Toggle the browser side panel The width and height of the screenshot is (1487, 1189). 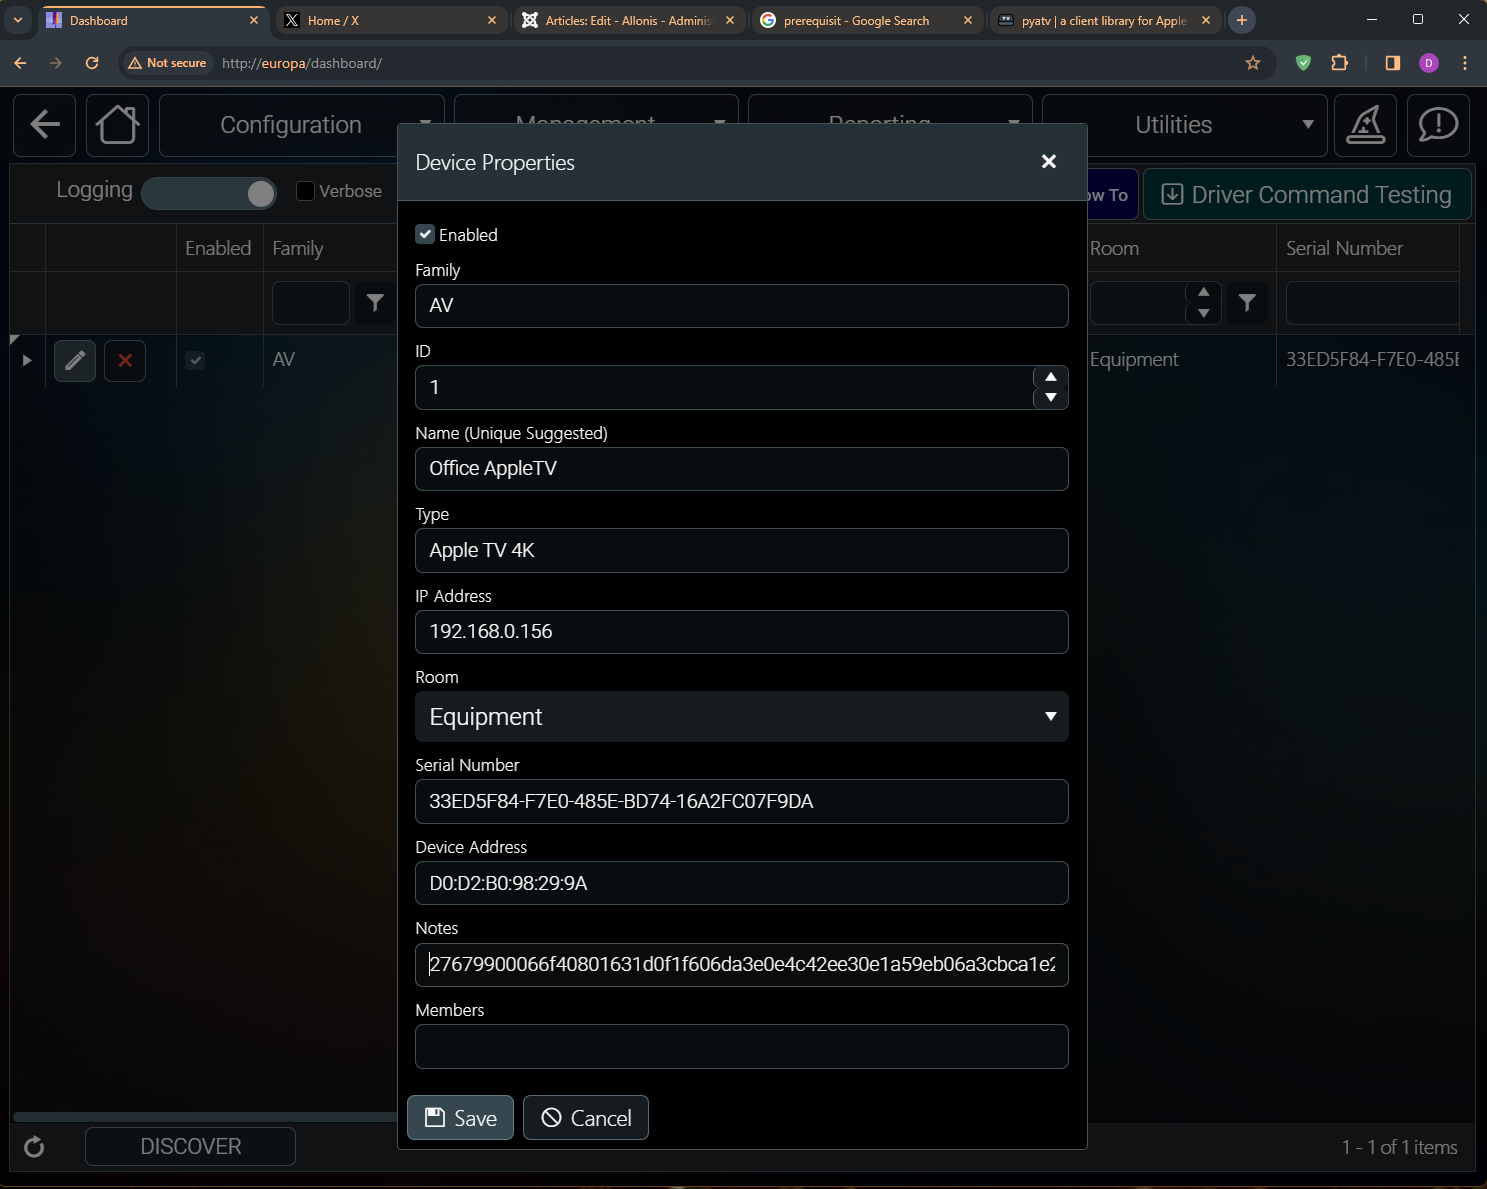point(1392,63)
